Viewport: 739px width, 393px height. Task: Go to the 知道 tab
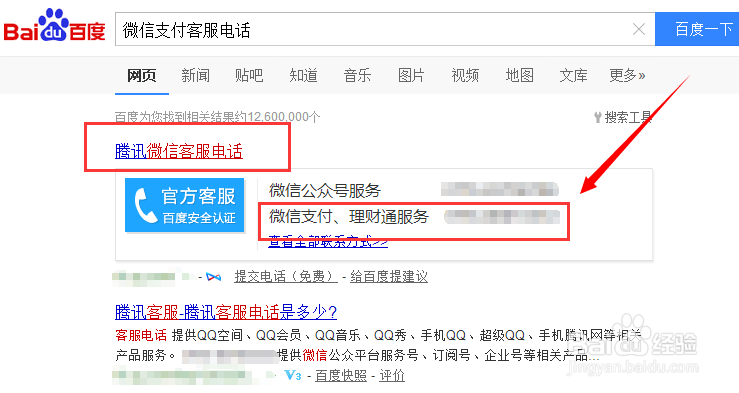point(303,75)
